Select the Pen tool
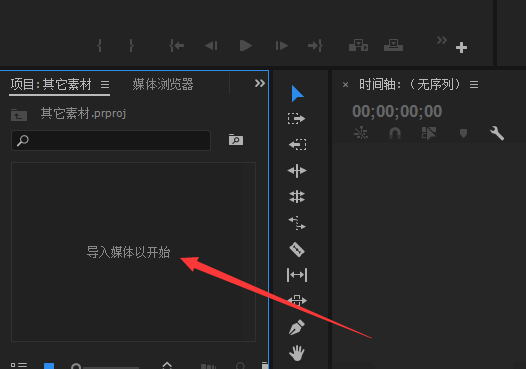The image size is (526, 369). coord(297,327)
